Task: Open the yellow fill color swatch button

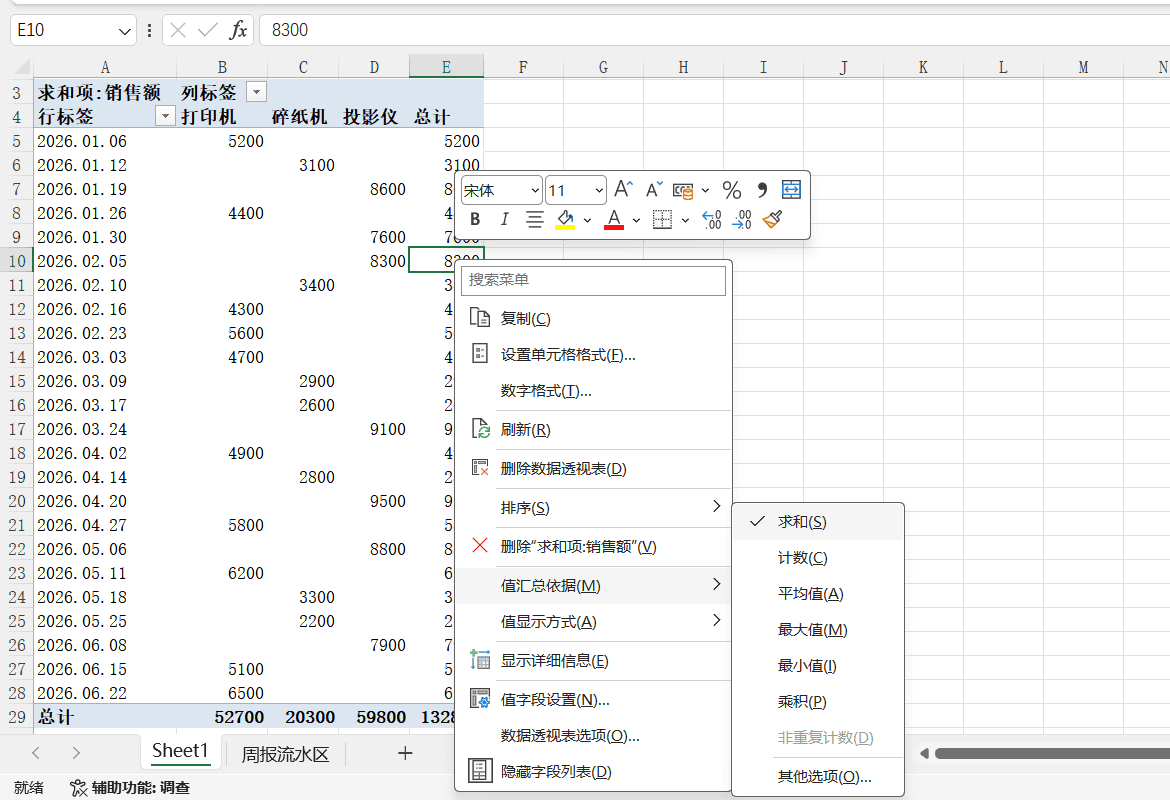Action: click(x=565, y=219)
